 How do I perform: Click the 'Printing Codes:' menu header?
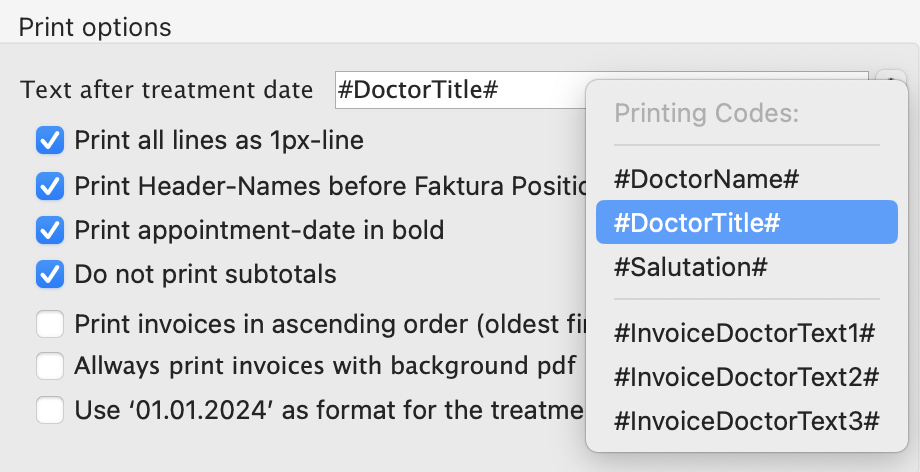tap(706, 113)
